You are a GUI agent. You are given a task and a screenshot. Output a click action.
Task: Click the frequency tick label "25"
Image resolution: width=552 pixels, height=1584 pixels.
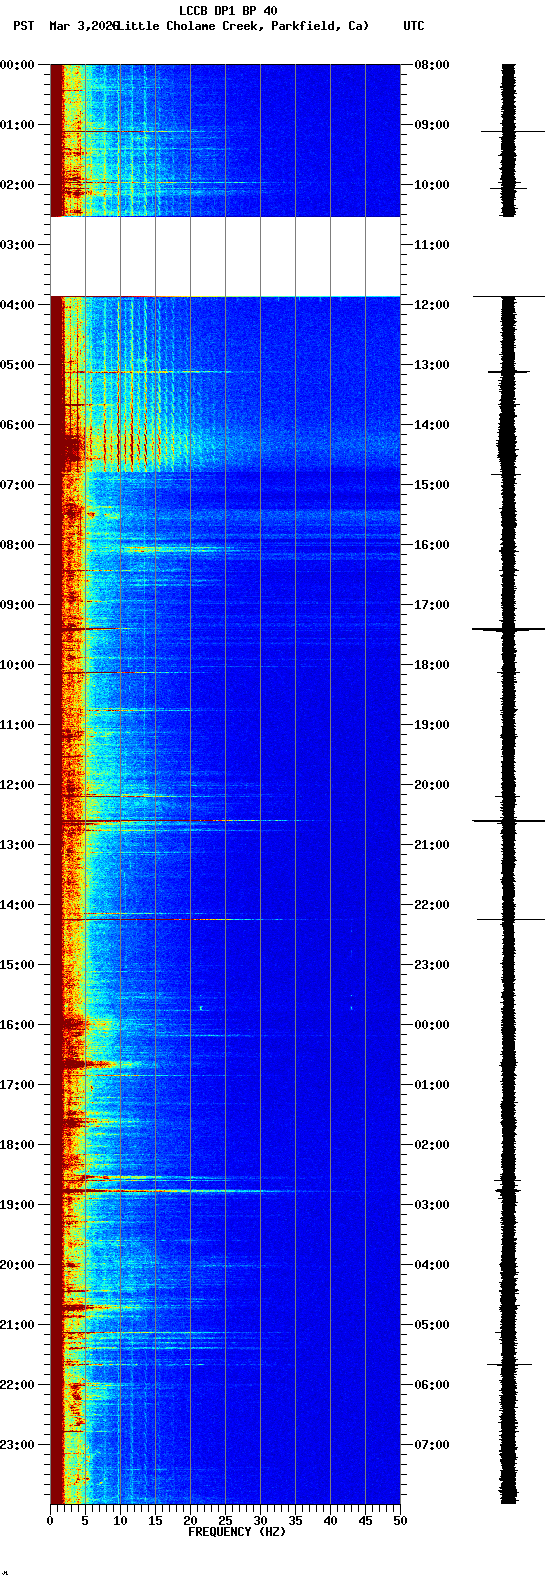click(x=225, y=1521)
